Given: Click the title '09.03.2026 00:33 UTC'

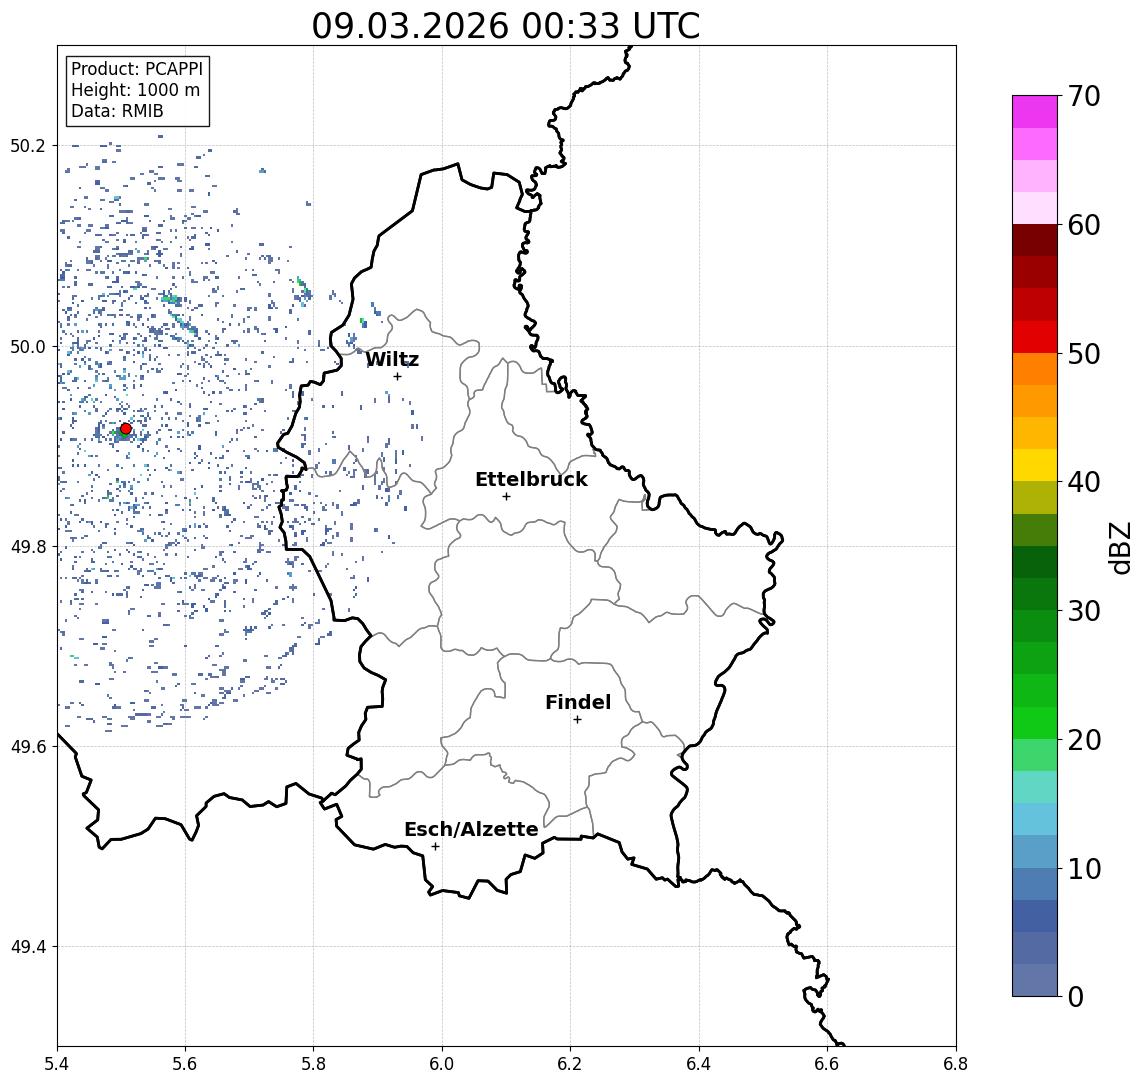Looking at the screenshot, I should (506, 26).
